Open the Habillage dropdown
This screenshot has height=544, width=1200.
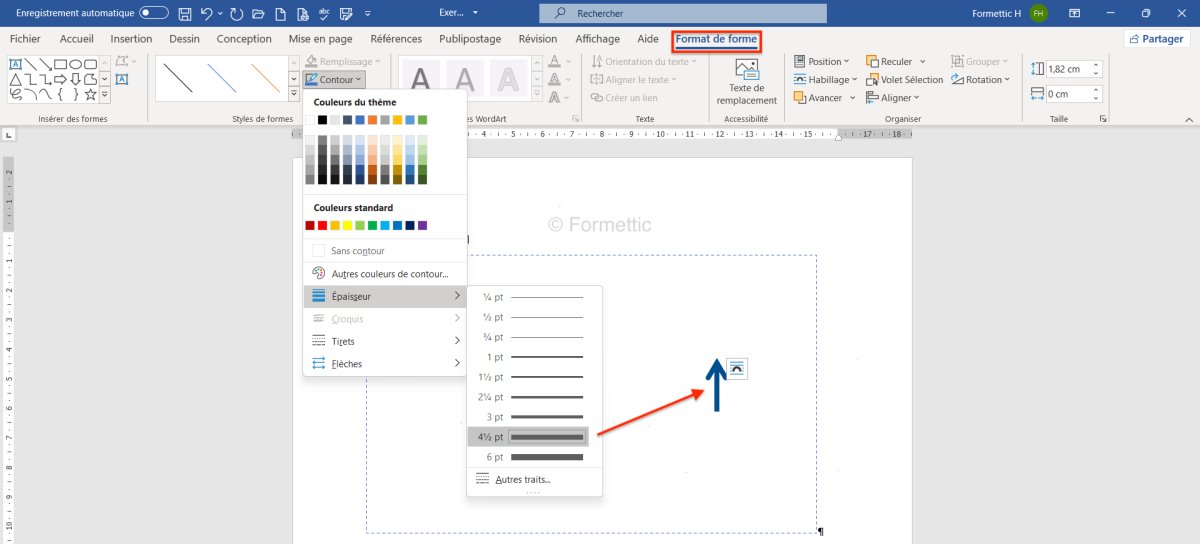coord(828,80)
